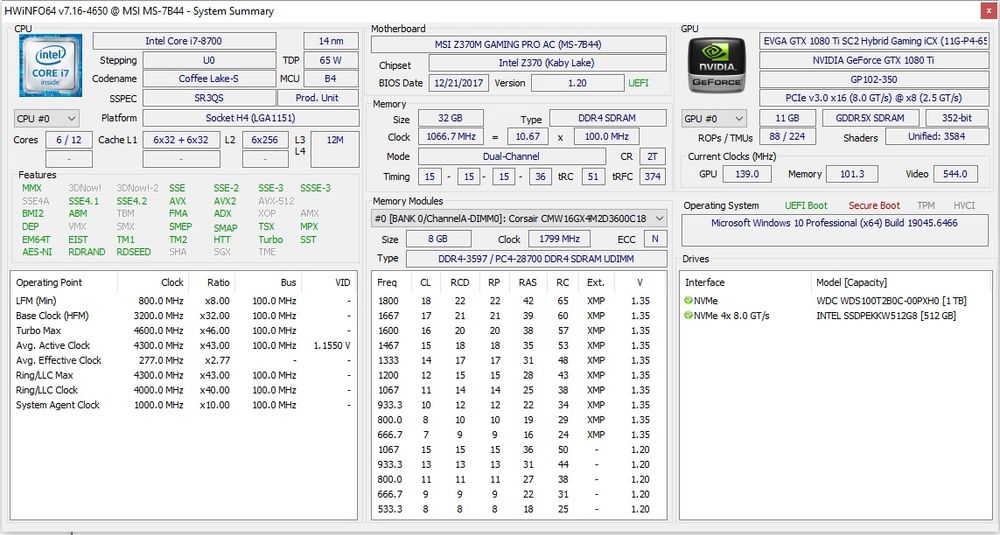Open the CPU #0 selector dropdown
Screen dimensions: 1000x535
pos(47,119)
